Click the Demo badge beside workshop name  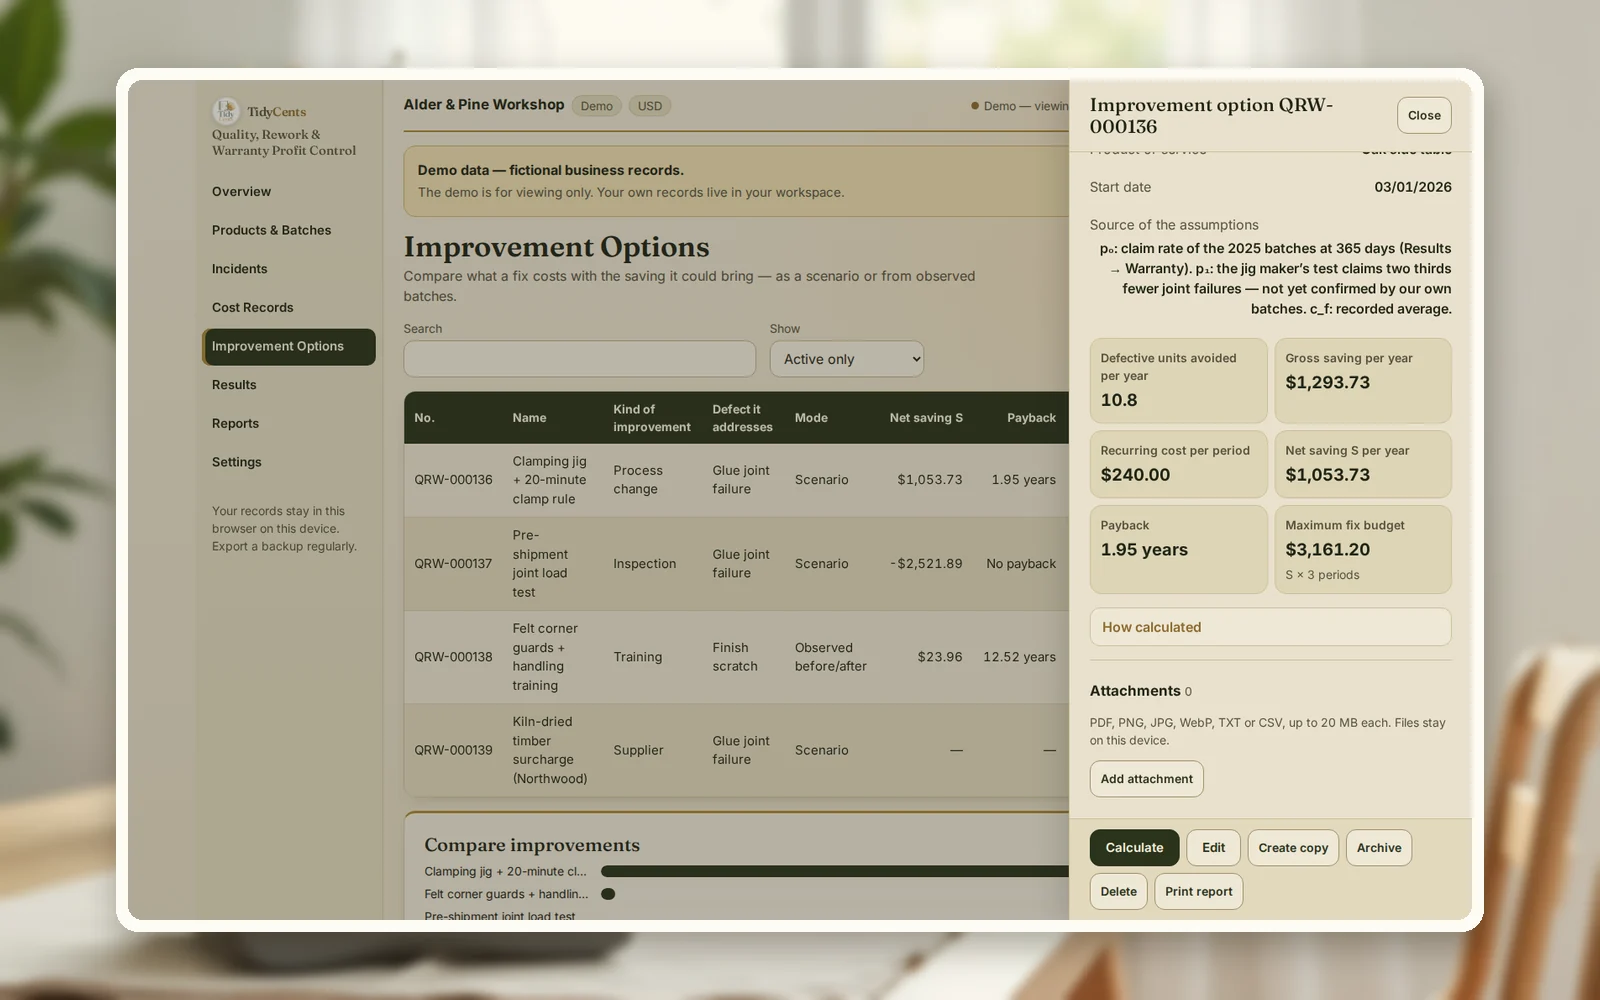pyautogui.click(x=596, y=106)
